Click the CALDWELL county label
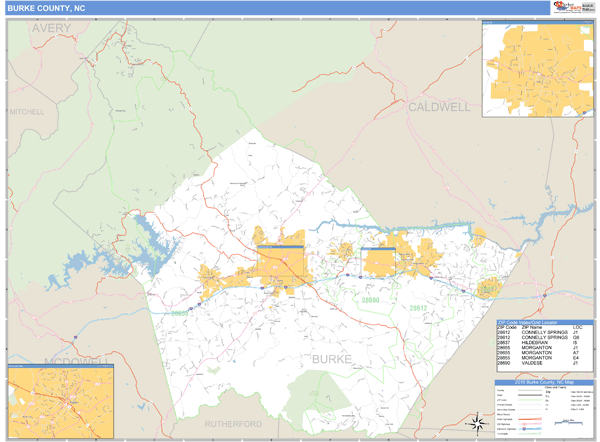The image size is (600, 442). (438, 106)
